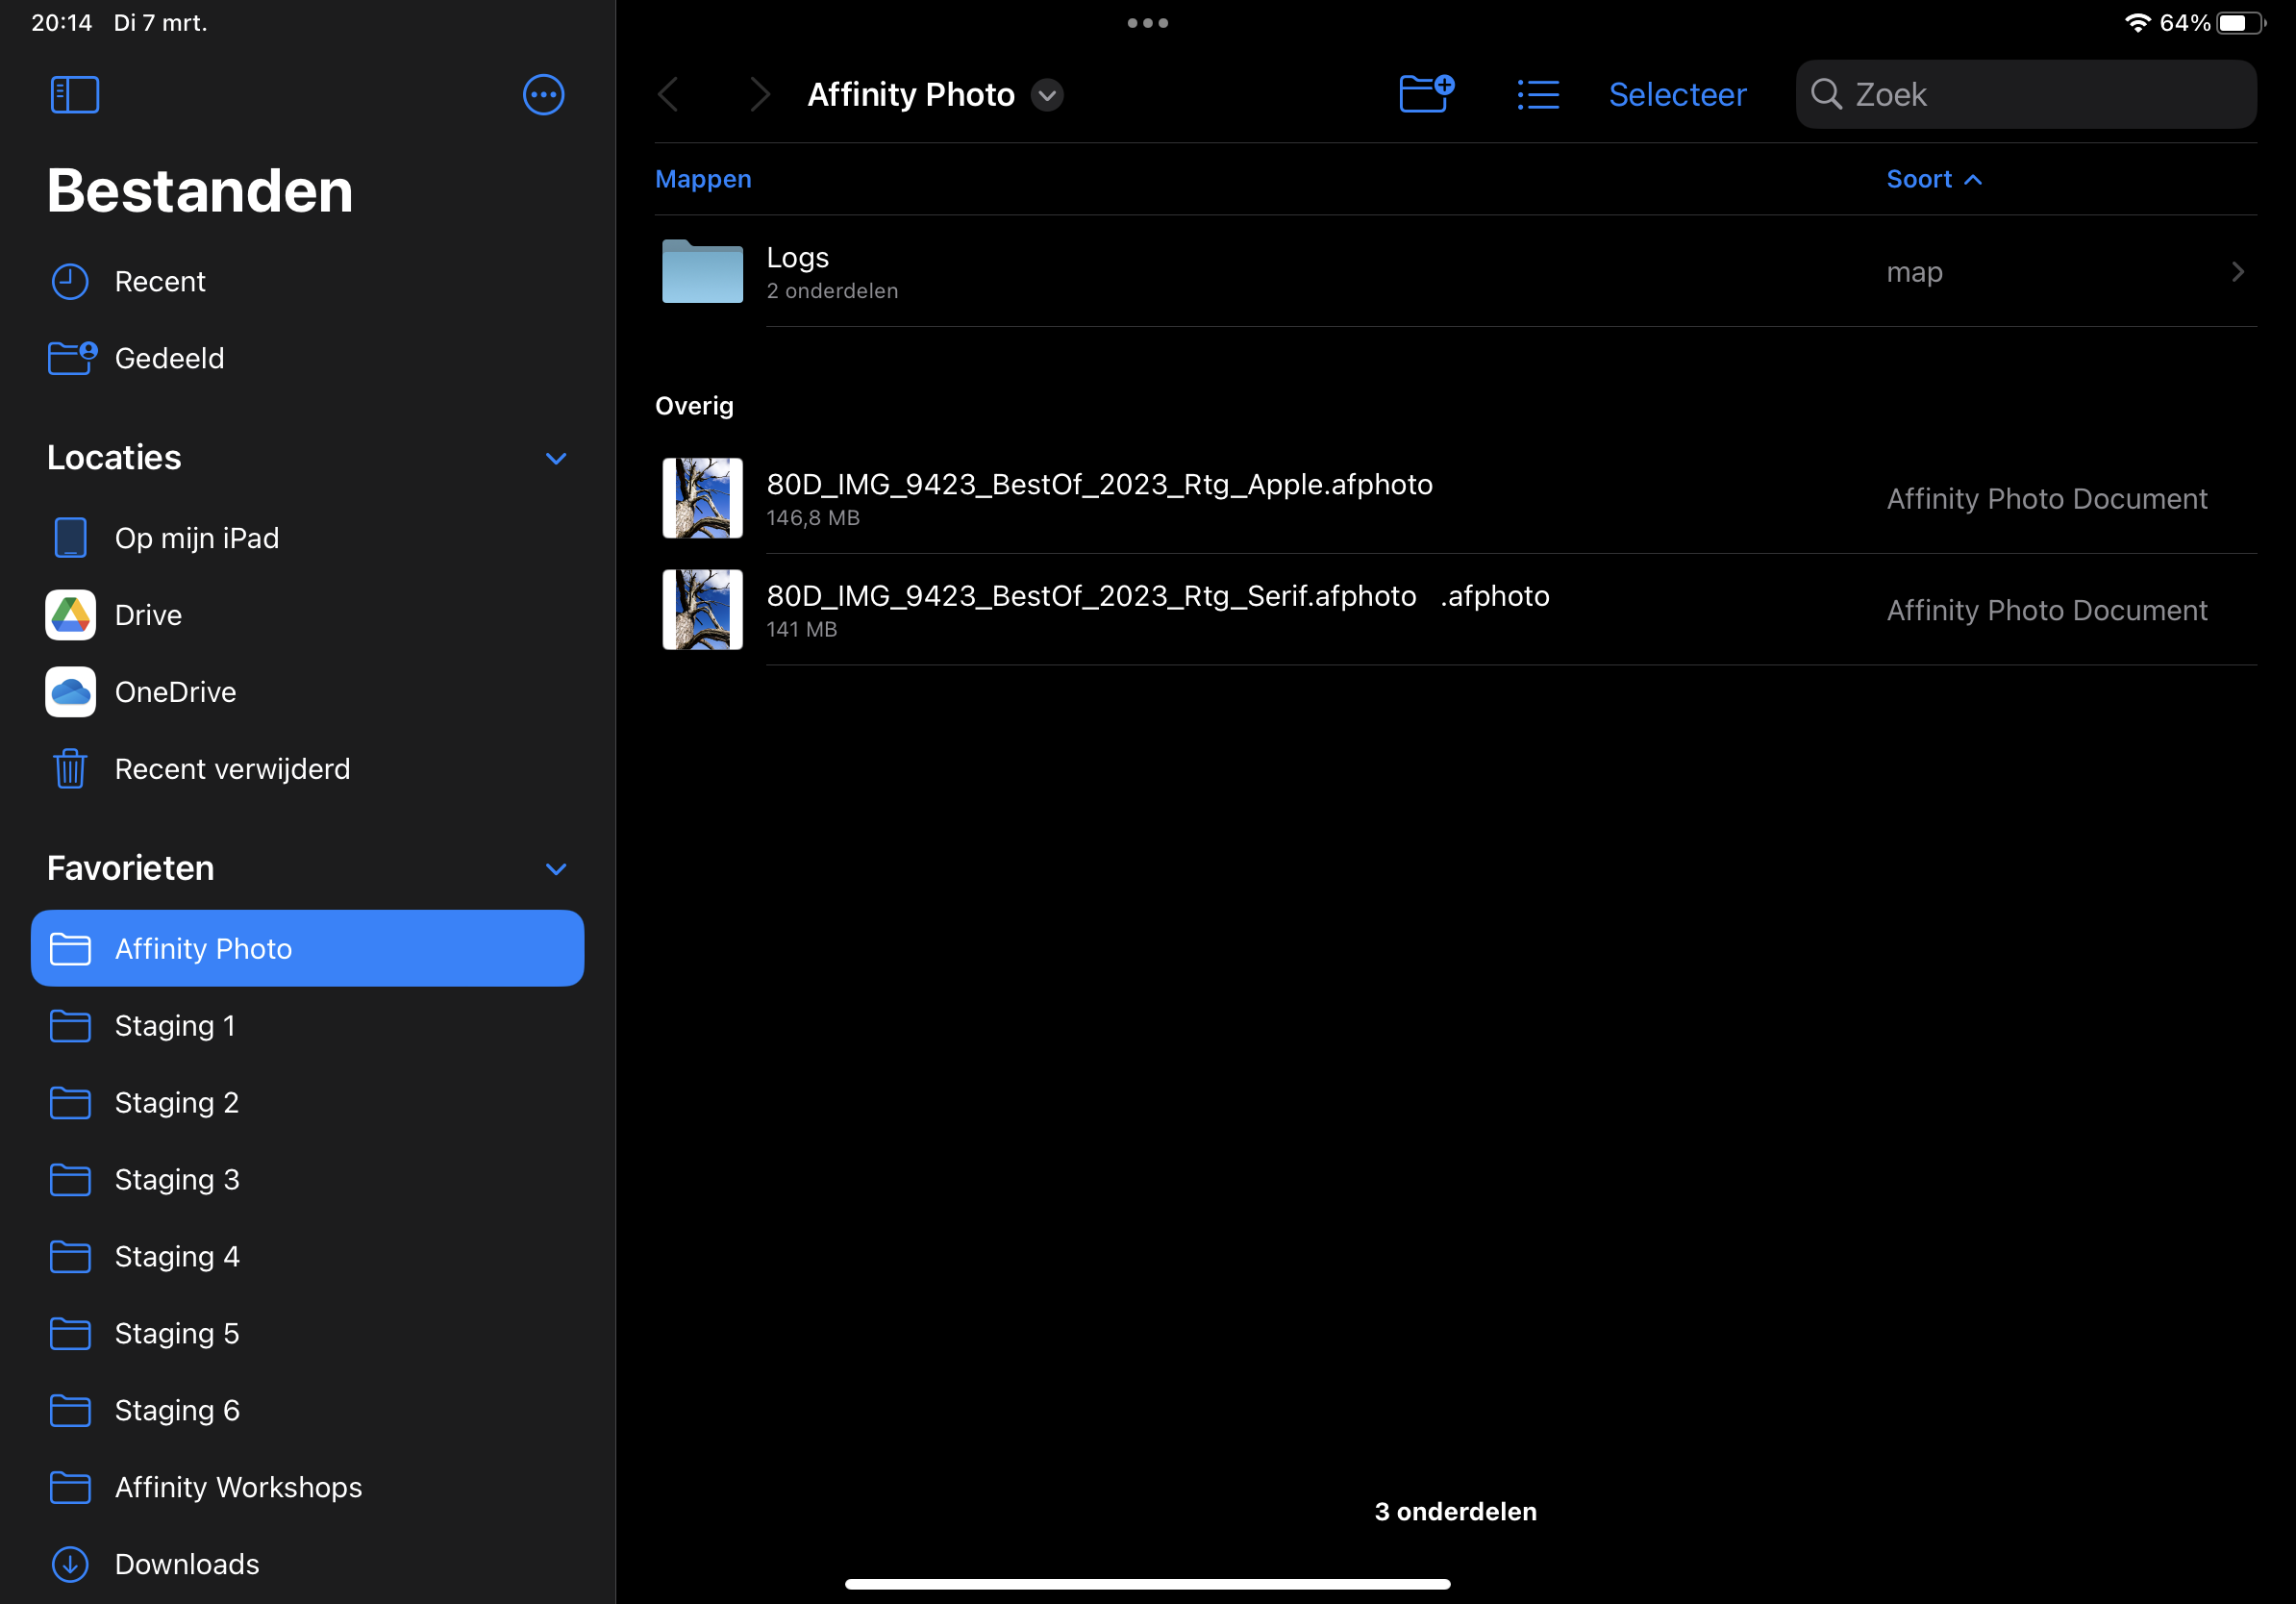
Task: Open Downloads in the sidebar
Action: click(x=307, y=1564)
